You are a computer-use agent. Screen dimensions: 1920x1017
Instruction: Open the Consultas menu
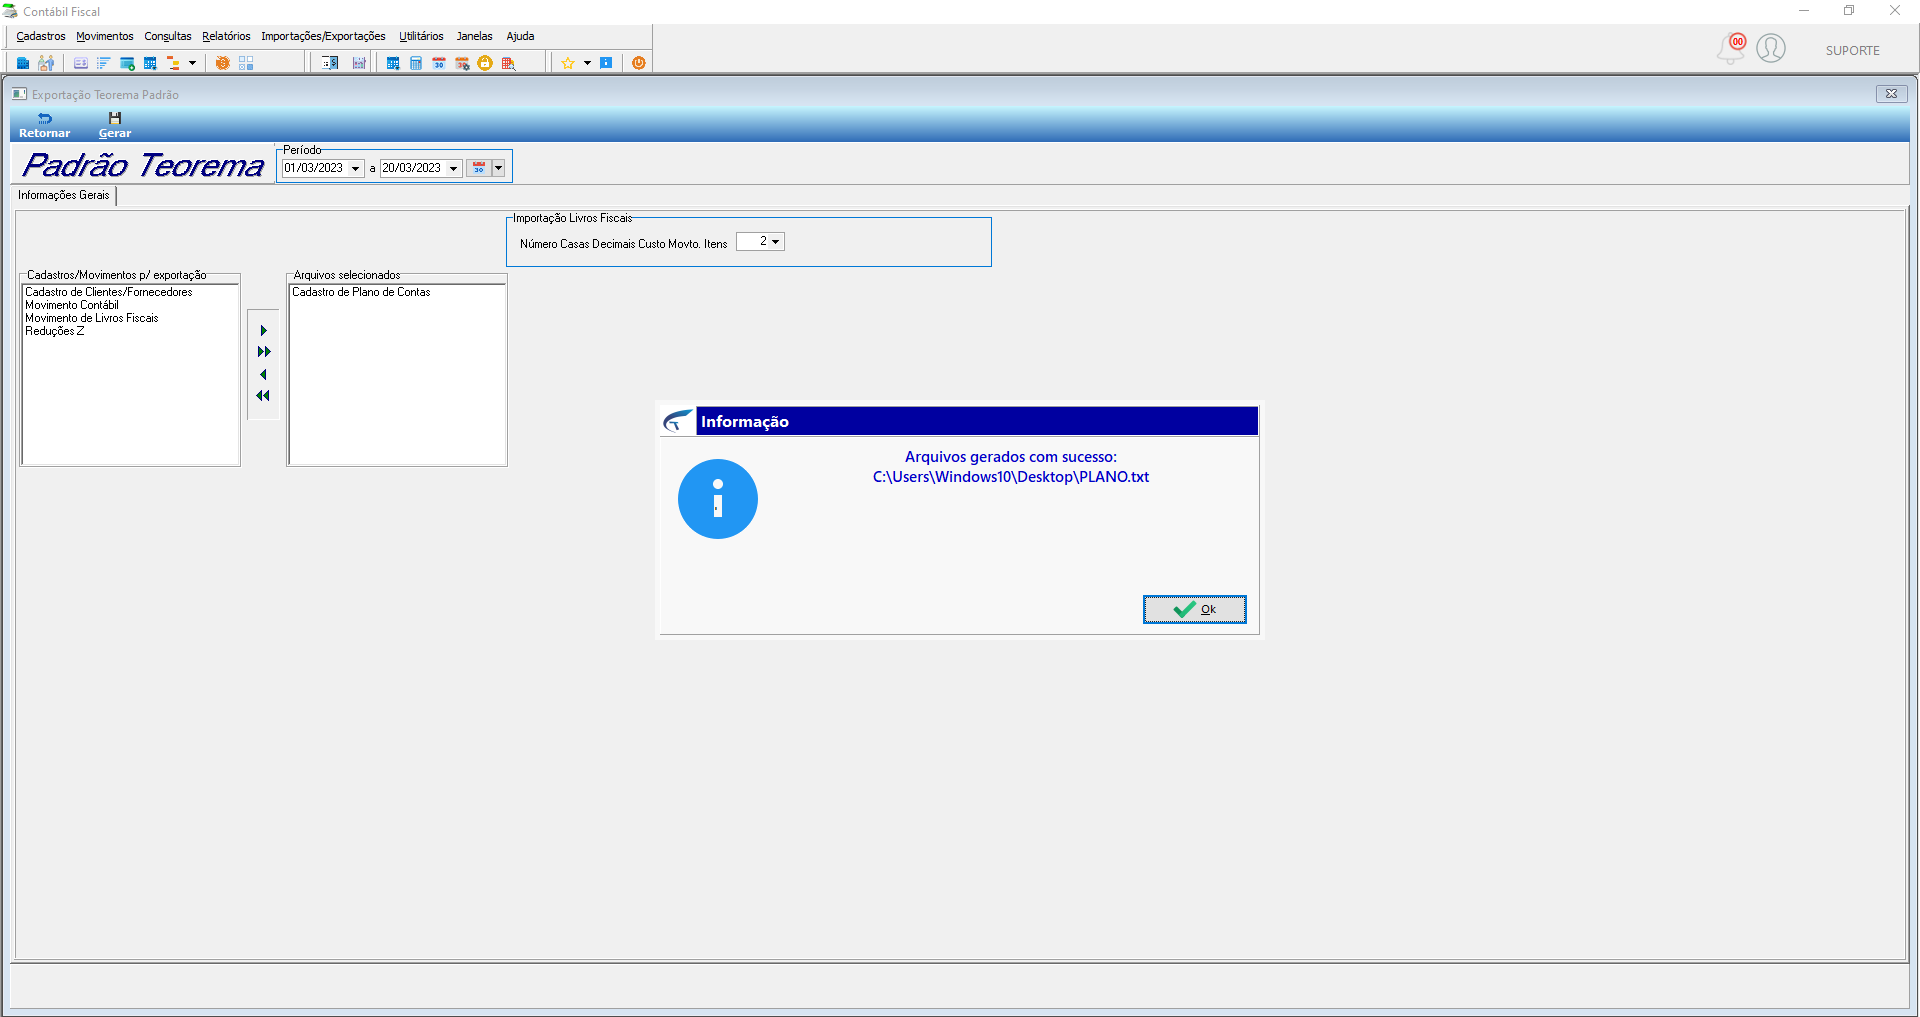168,36
